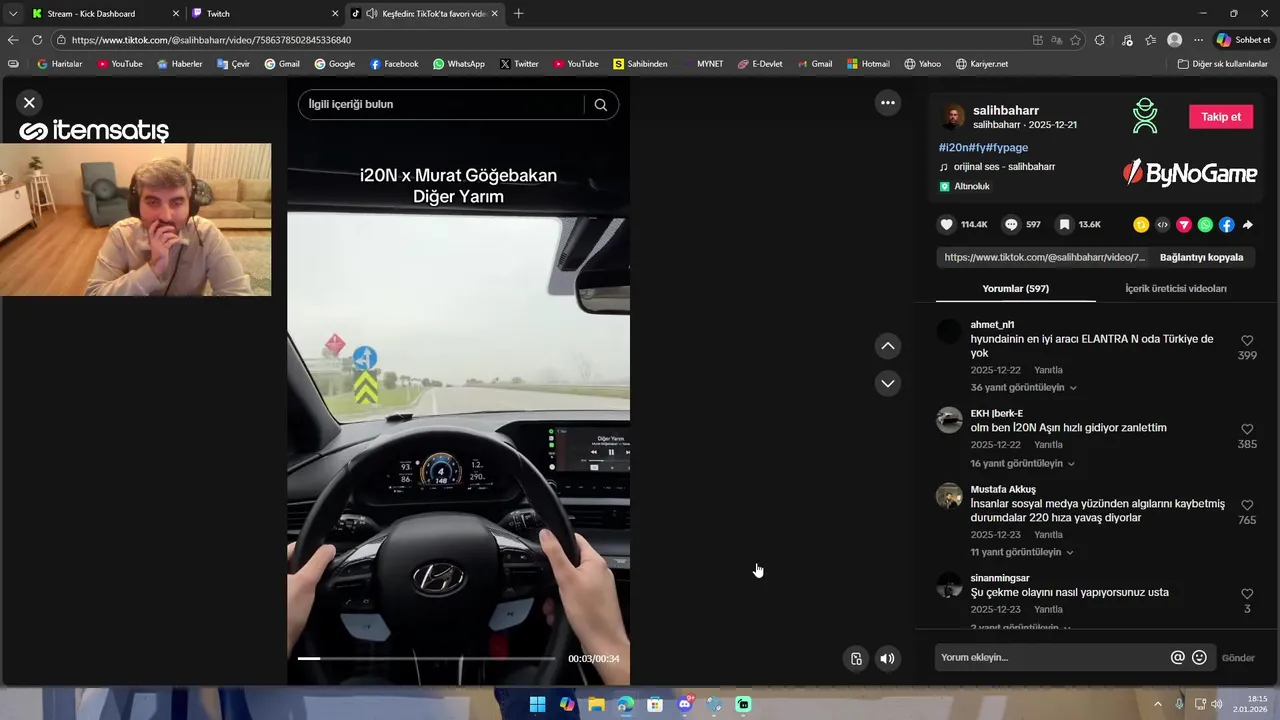Screen dimensions: 1280x720
Task: Click salihbaharr's profile avatar
Action: tap(953, 116)
